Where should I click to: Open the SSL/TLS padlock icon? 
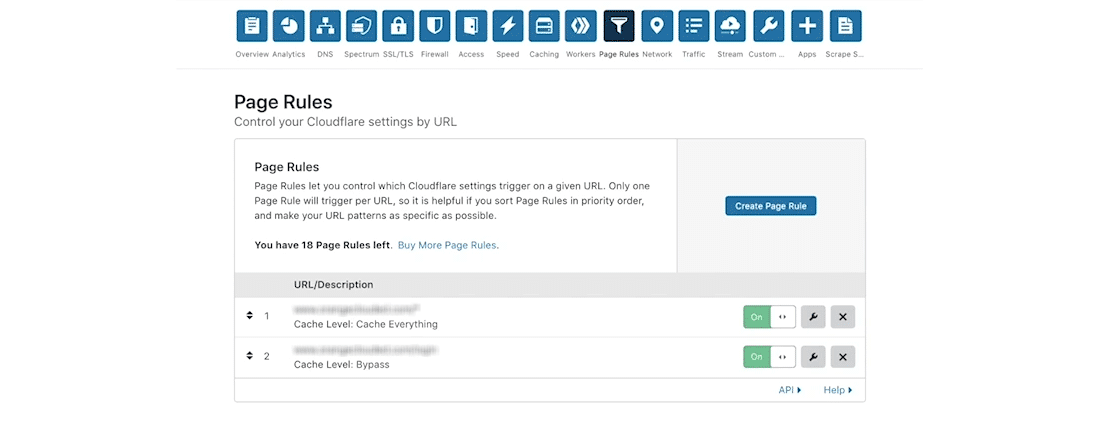click(398, 26)
